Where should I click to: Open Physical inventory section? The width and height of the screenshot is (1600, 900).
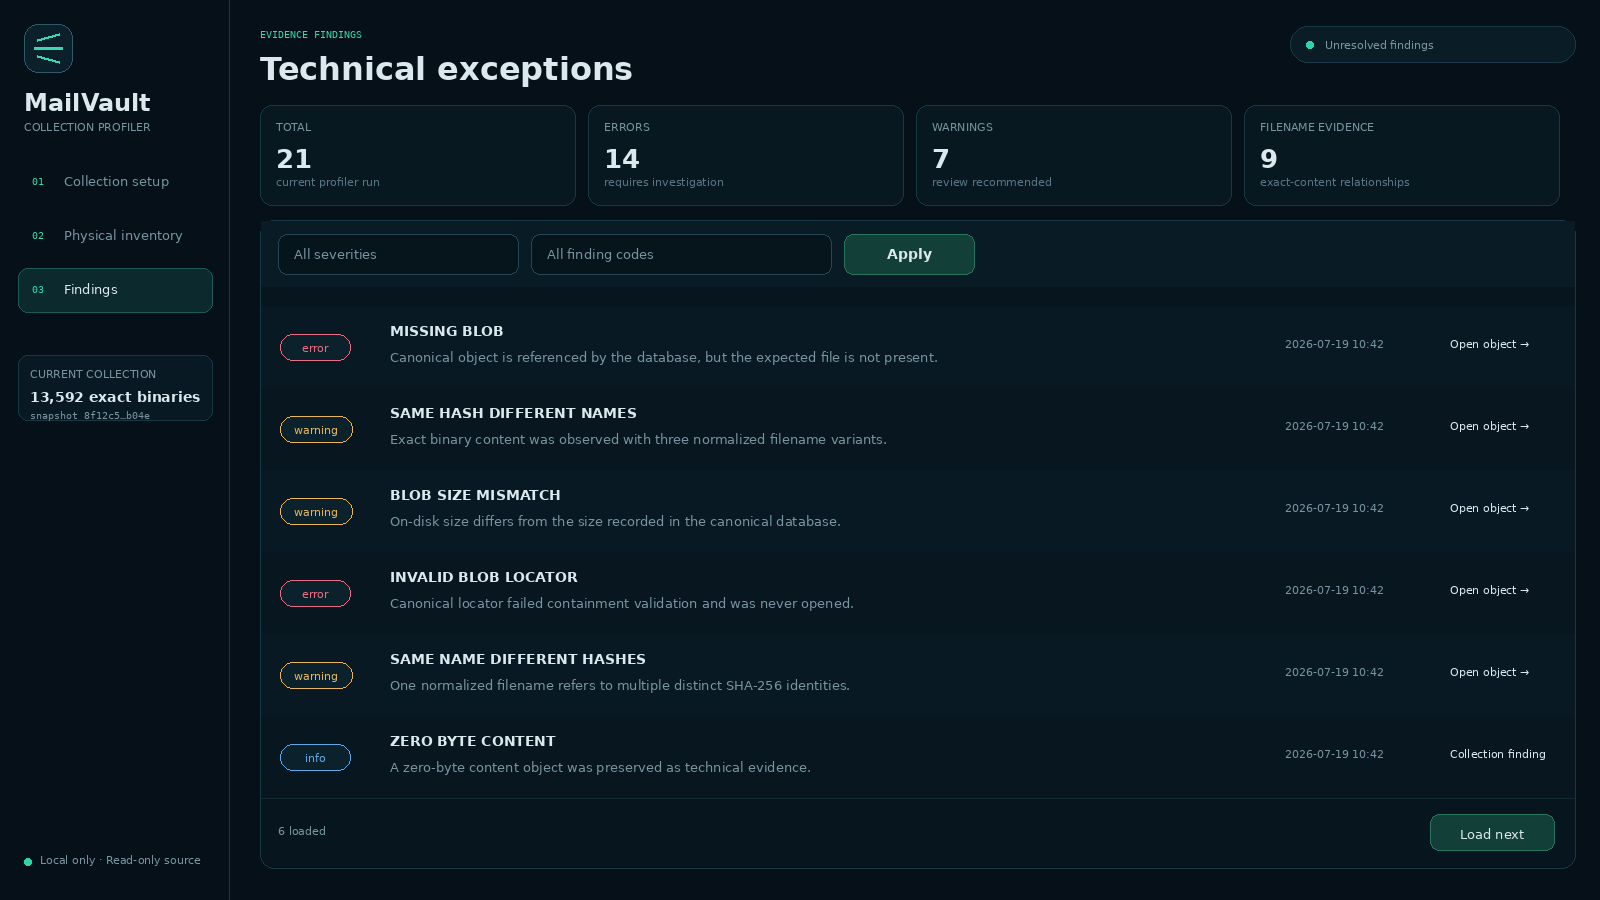pyautogui.click(x=115, y=236)
